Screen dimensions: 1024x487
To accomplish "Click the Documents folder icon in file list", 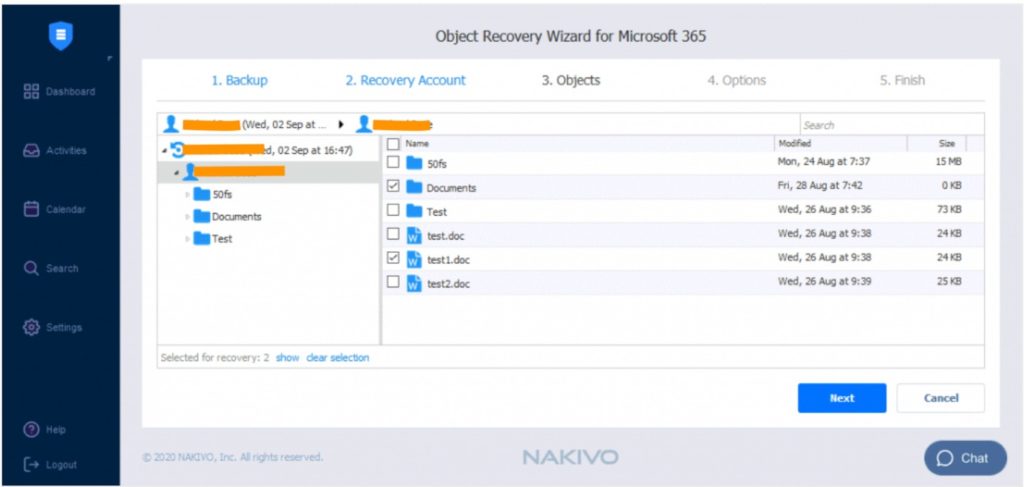I will pyautogui.click(x=414, y=187).
